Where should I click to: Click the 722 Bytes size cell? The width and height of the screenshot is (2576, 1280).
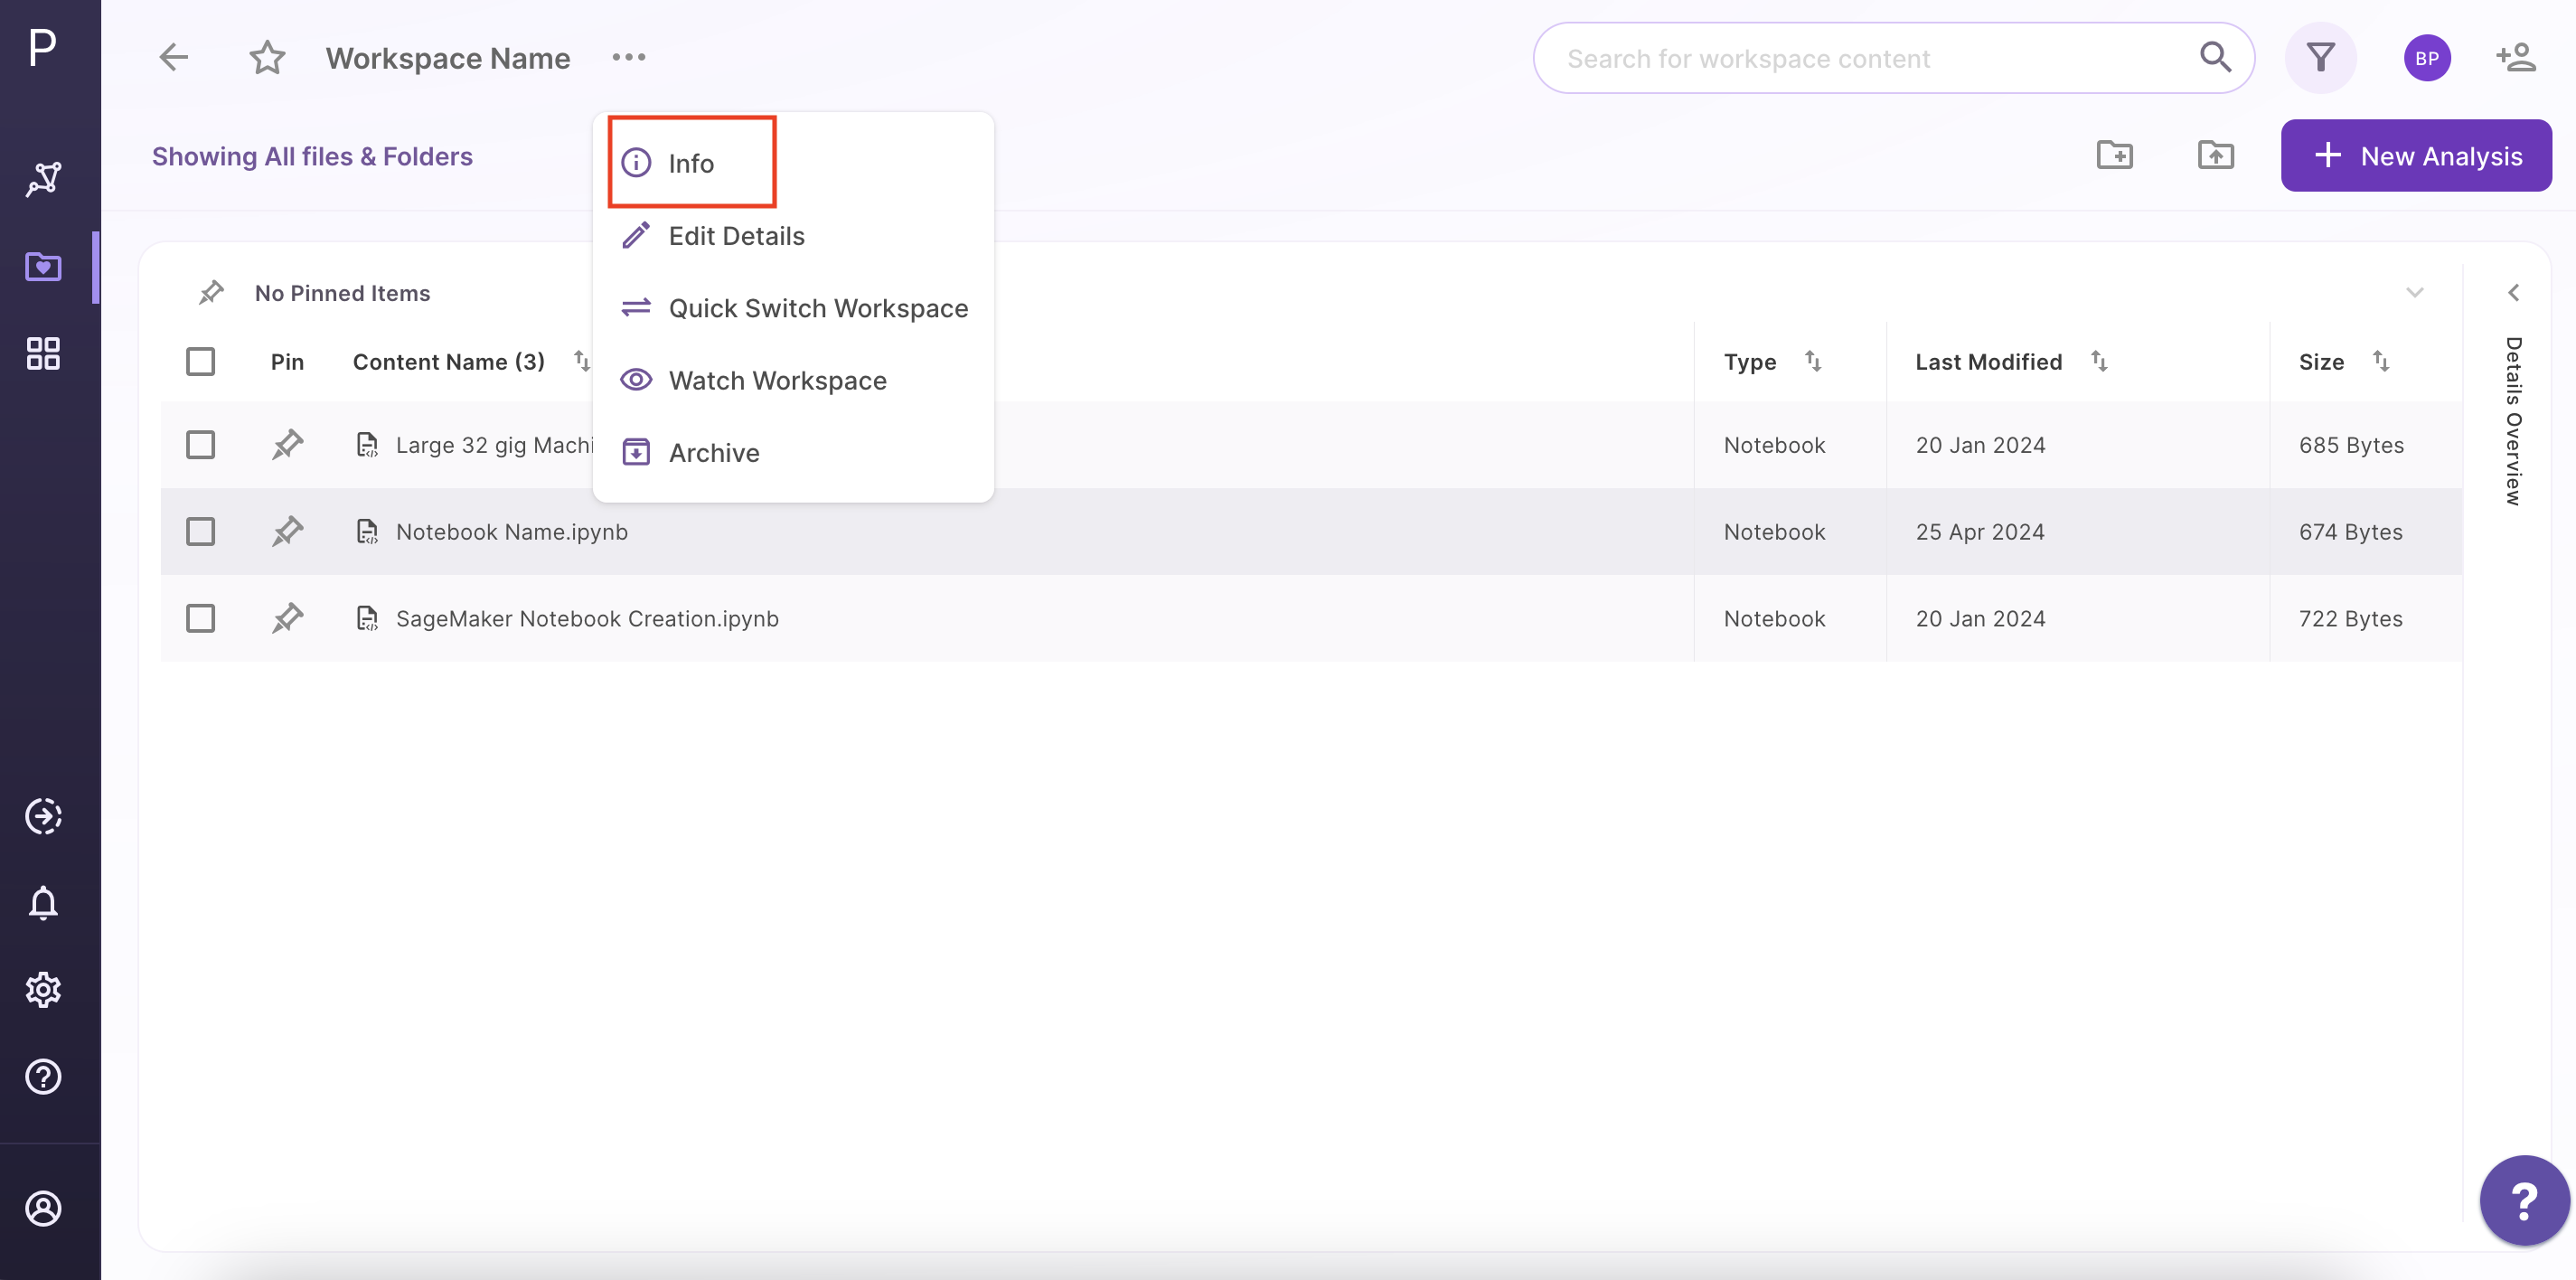[x=2350, y=618]
